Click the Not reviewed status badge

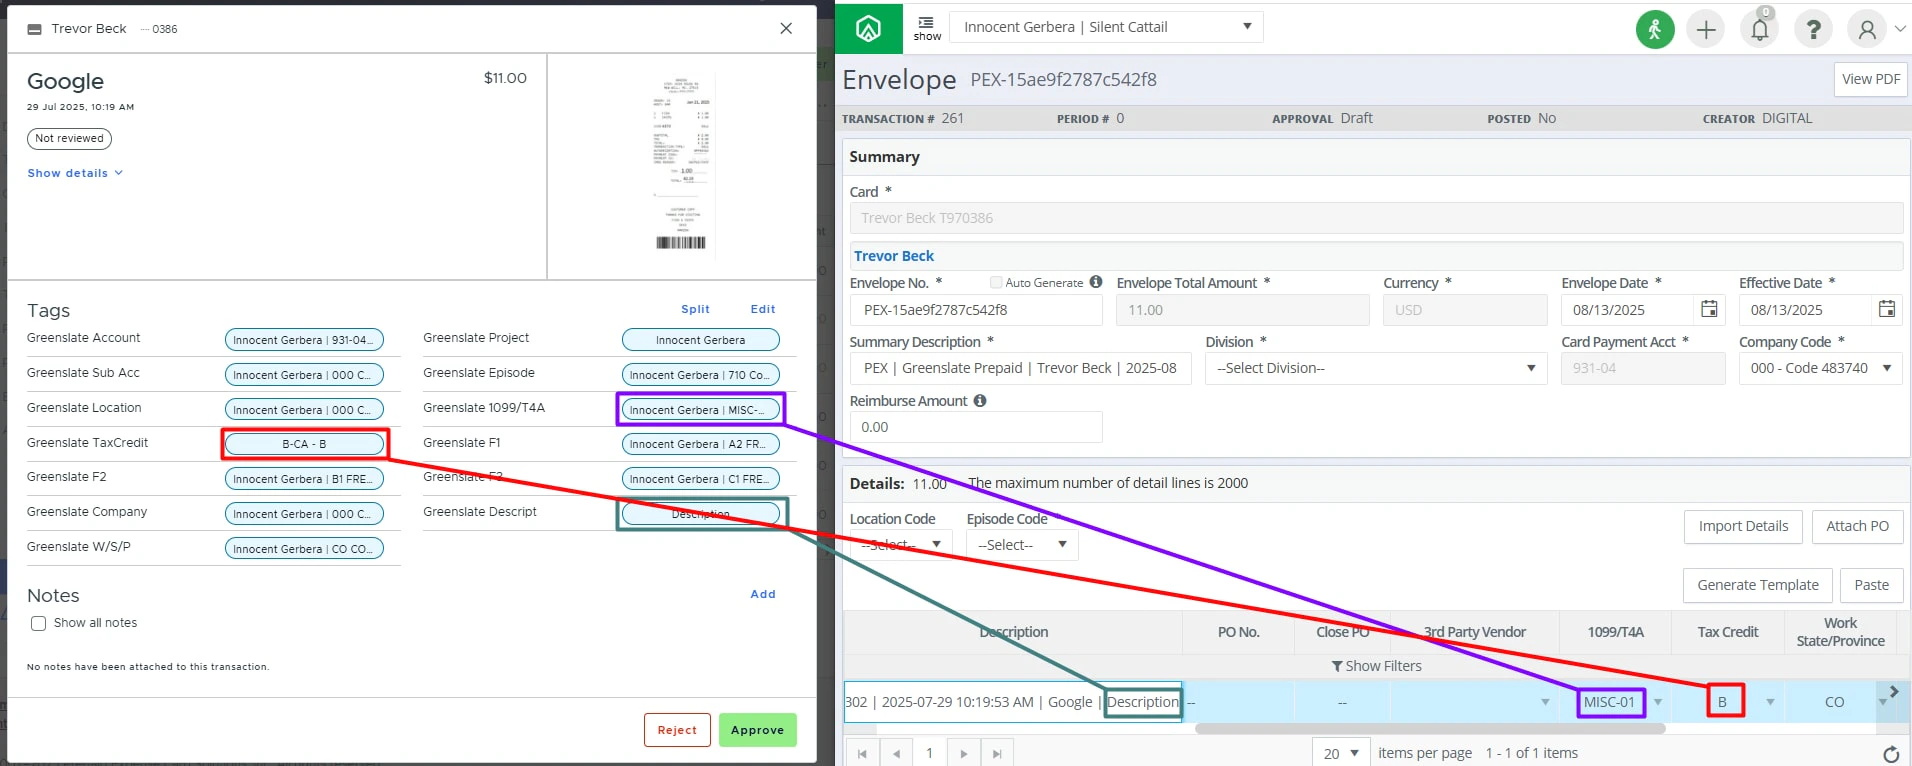69,139
